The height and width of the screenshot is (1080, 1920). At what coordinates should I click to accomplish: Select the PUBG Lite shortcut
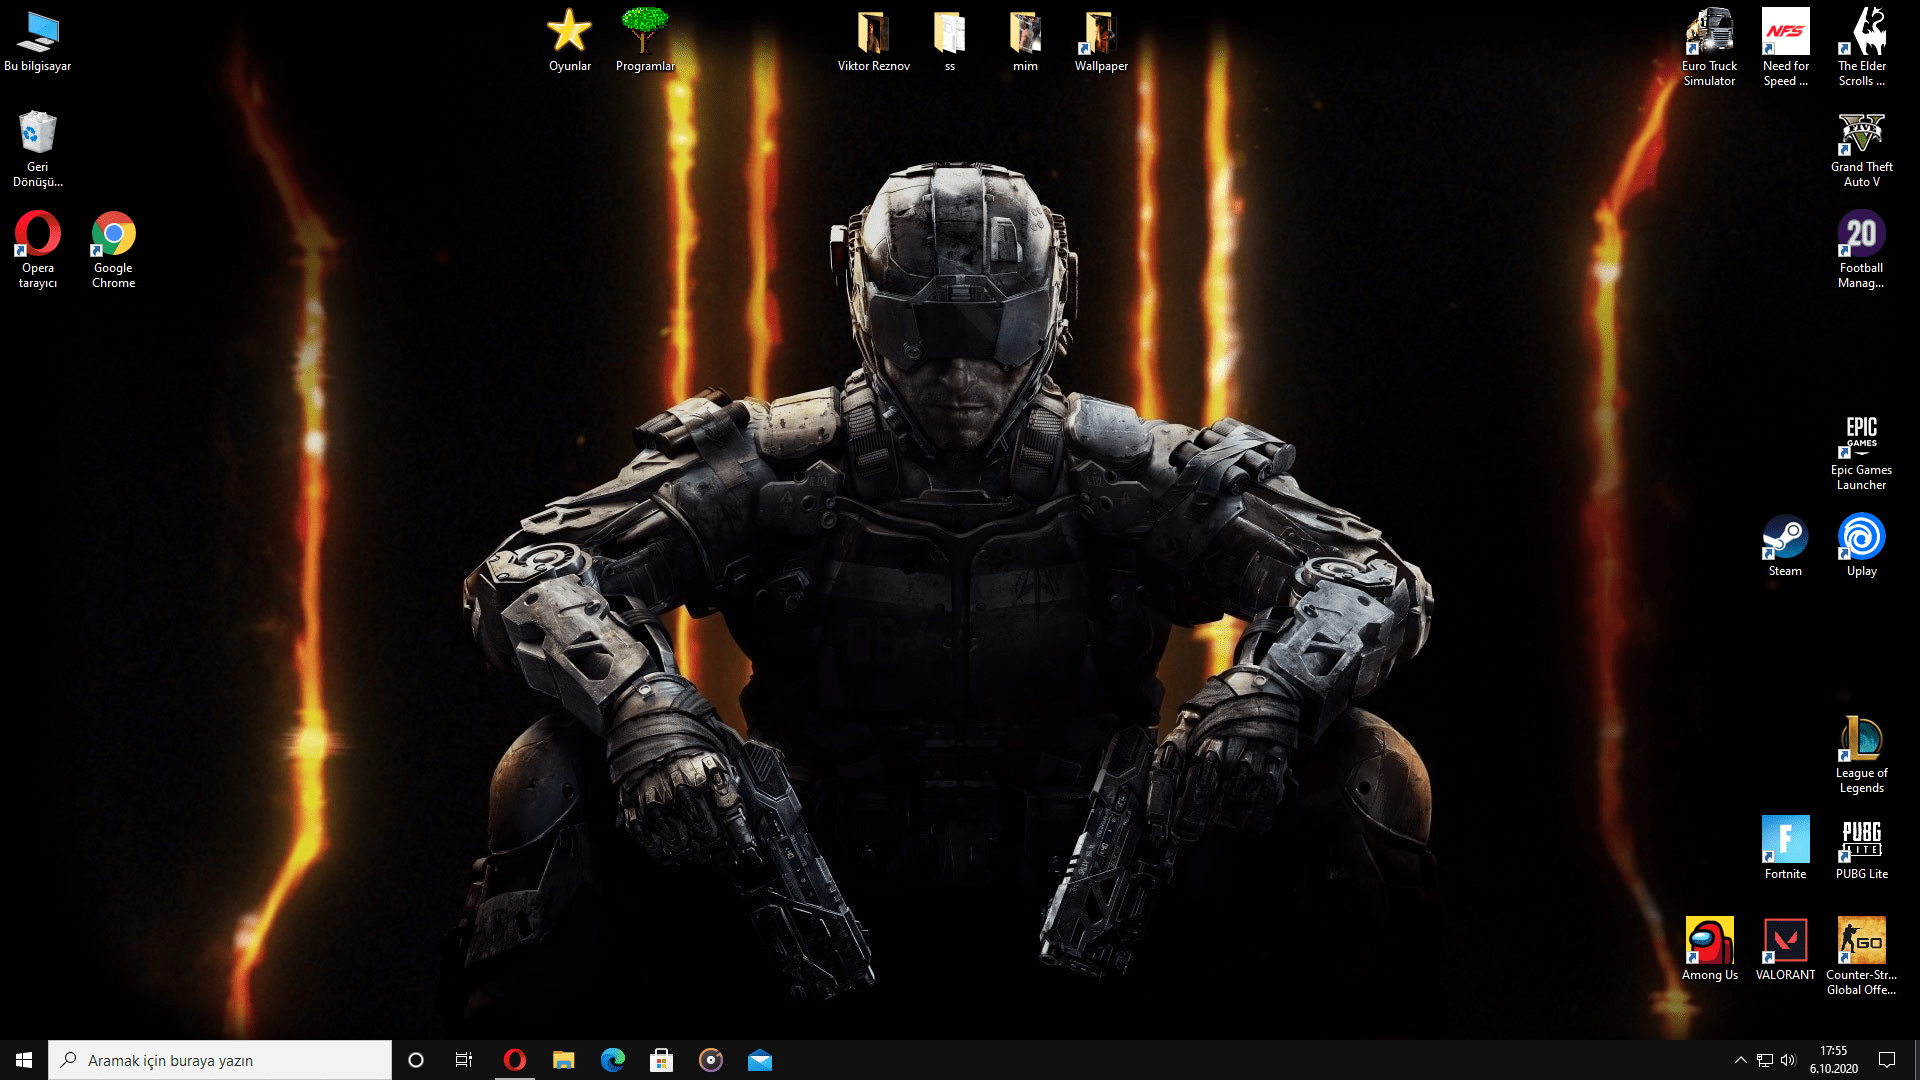(1861, 841)
